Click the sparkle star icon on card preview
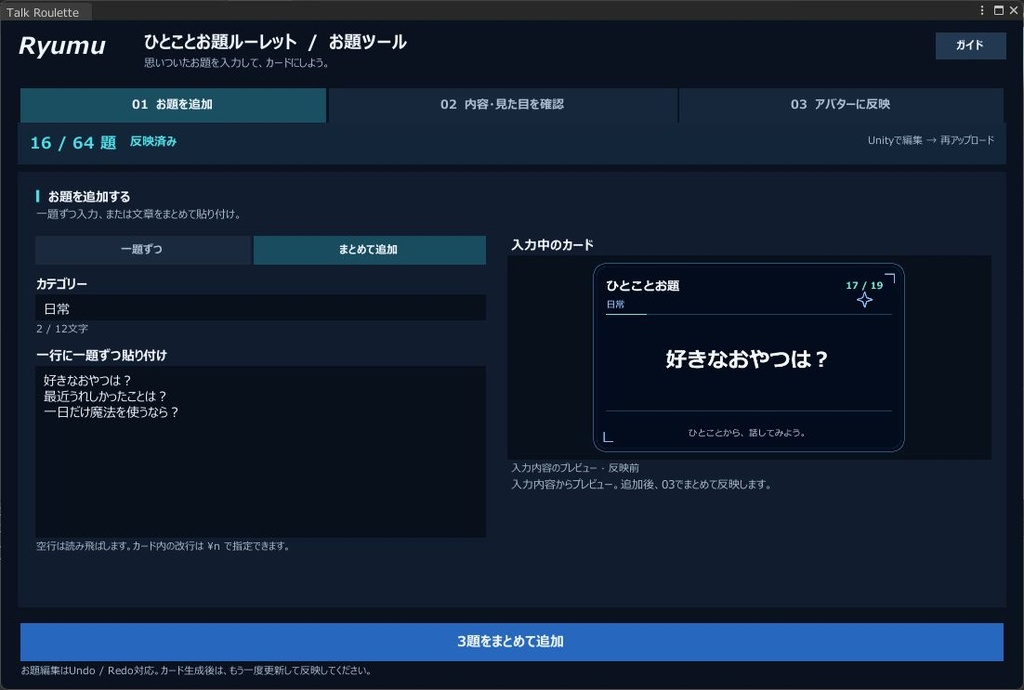 (865, 300)
